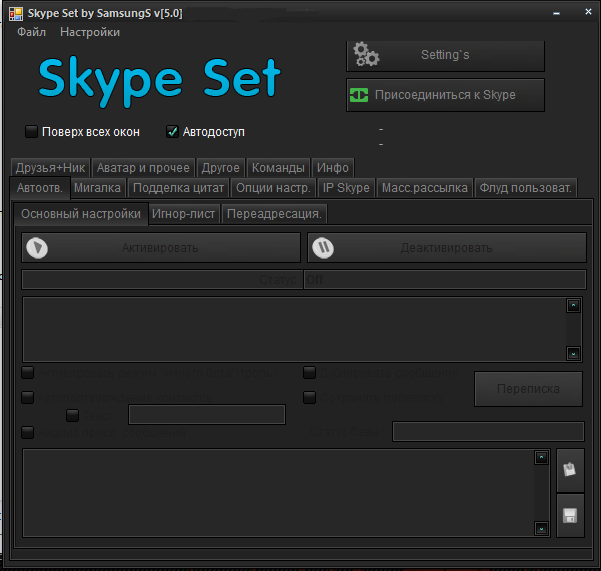Open Флуд пользоват. tab
The height and width of the screenshot is (571, 601).
[525, 188]
